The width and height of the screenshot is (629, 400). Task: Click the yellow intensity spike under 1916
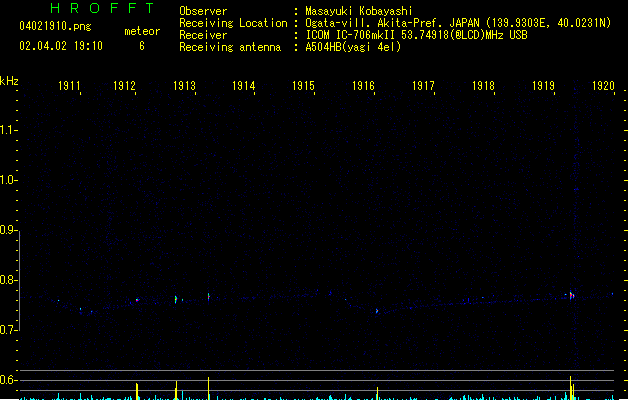pos(377,393)
